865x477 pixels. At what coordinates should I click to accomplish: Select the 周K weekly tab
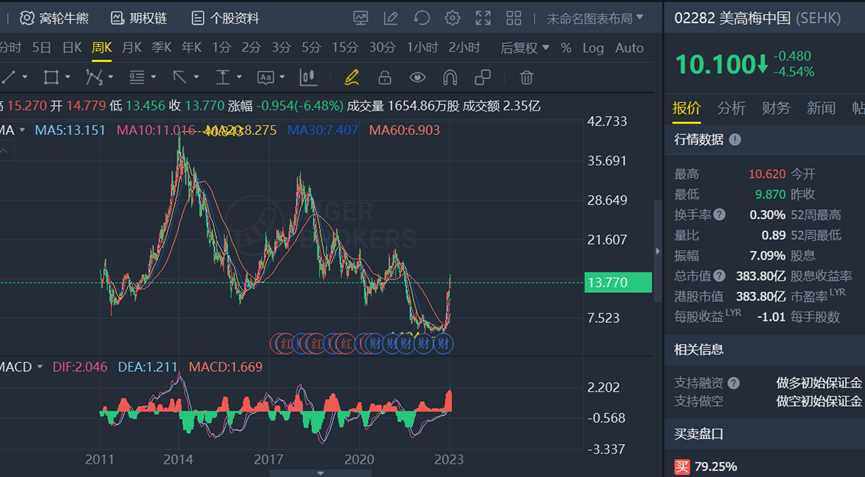point(102,48)
